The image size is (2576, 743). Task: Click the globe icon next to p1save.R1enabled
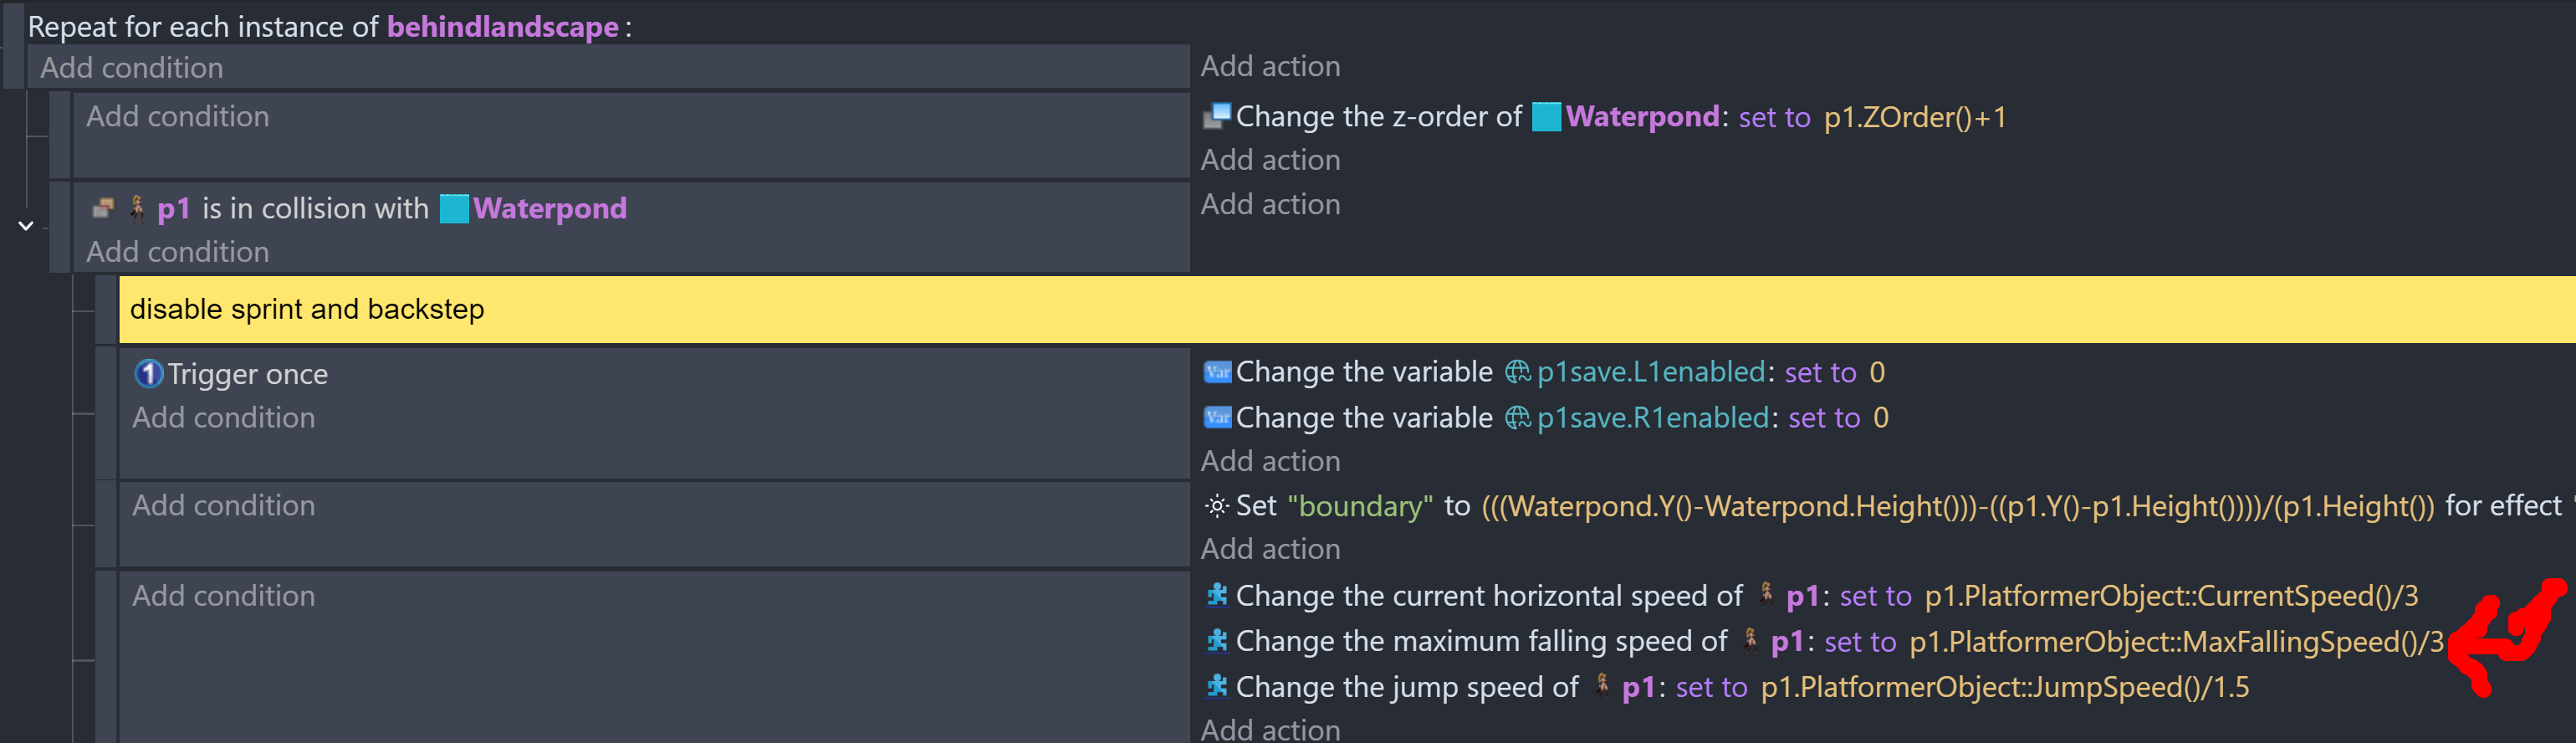tap(1517, 417)
